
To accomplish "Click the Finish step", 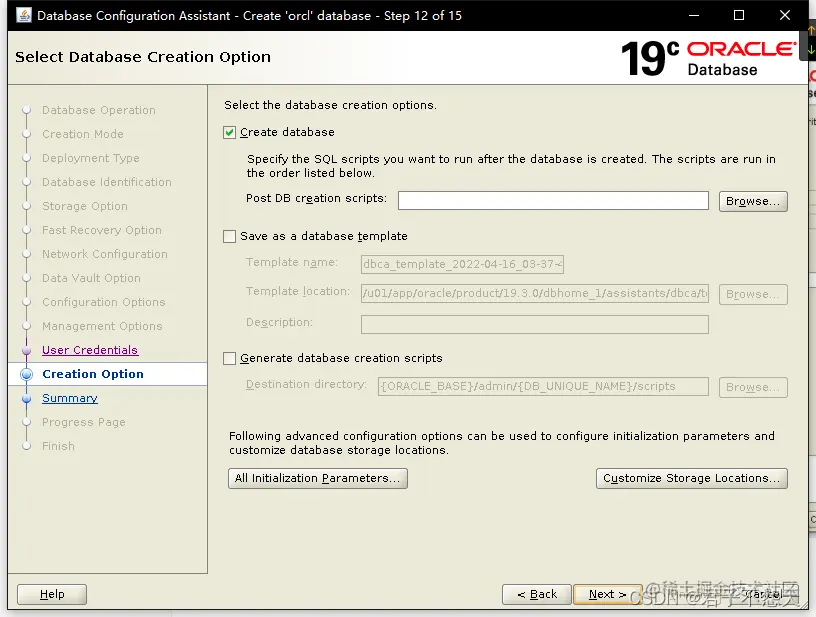I will (x=58, y=446).
